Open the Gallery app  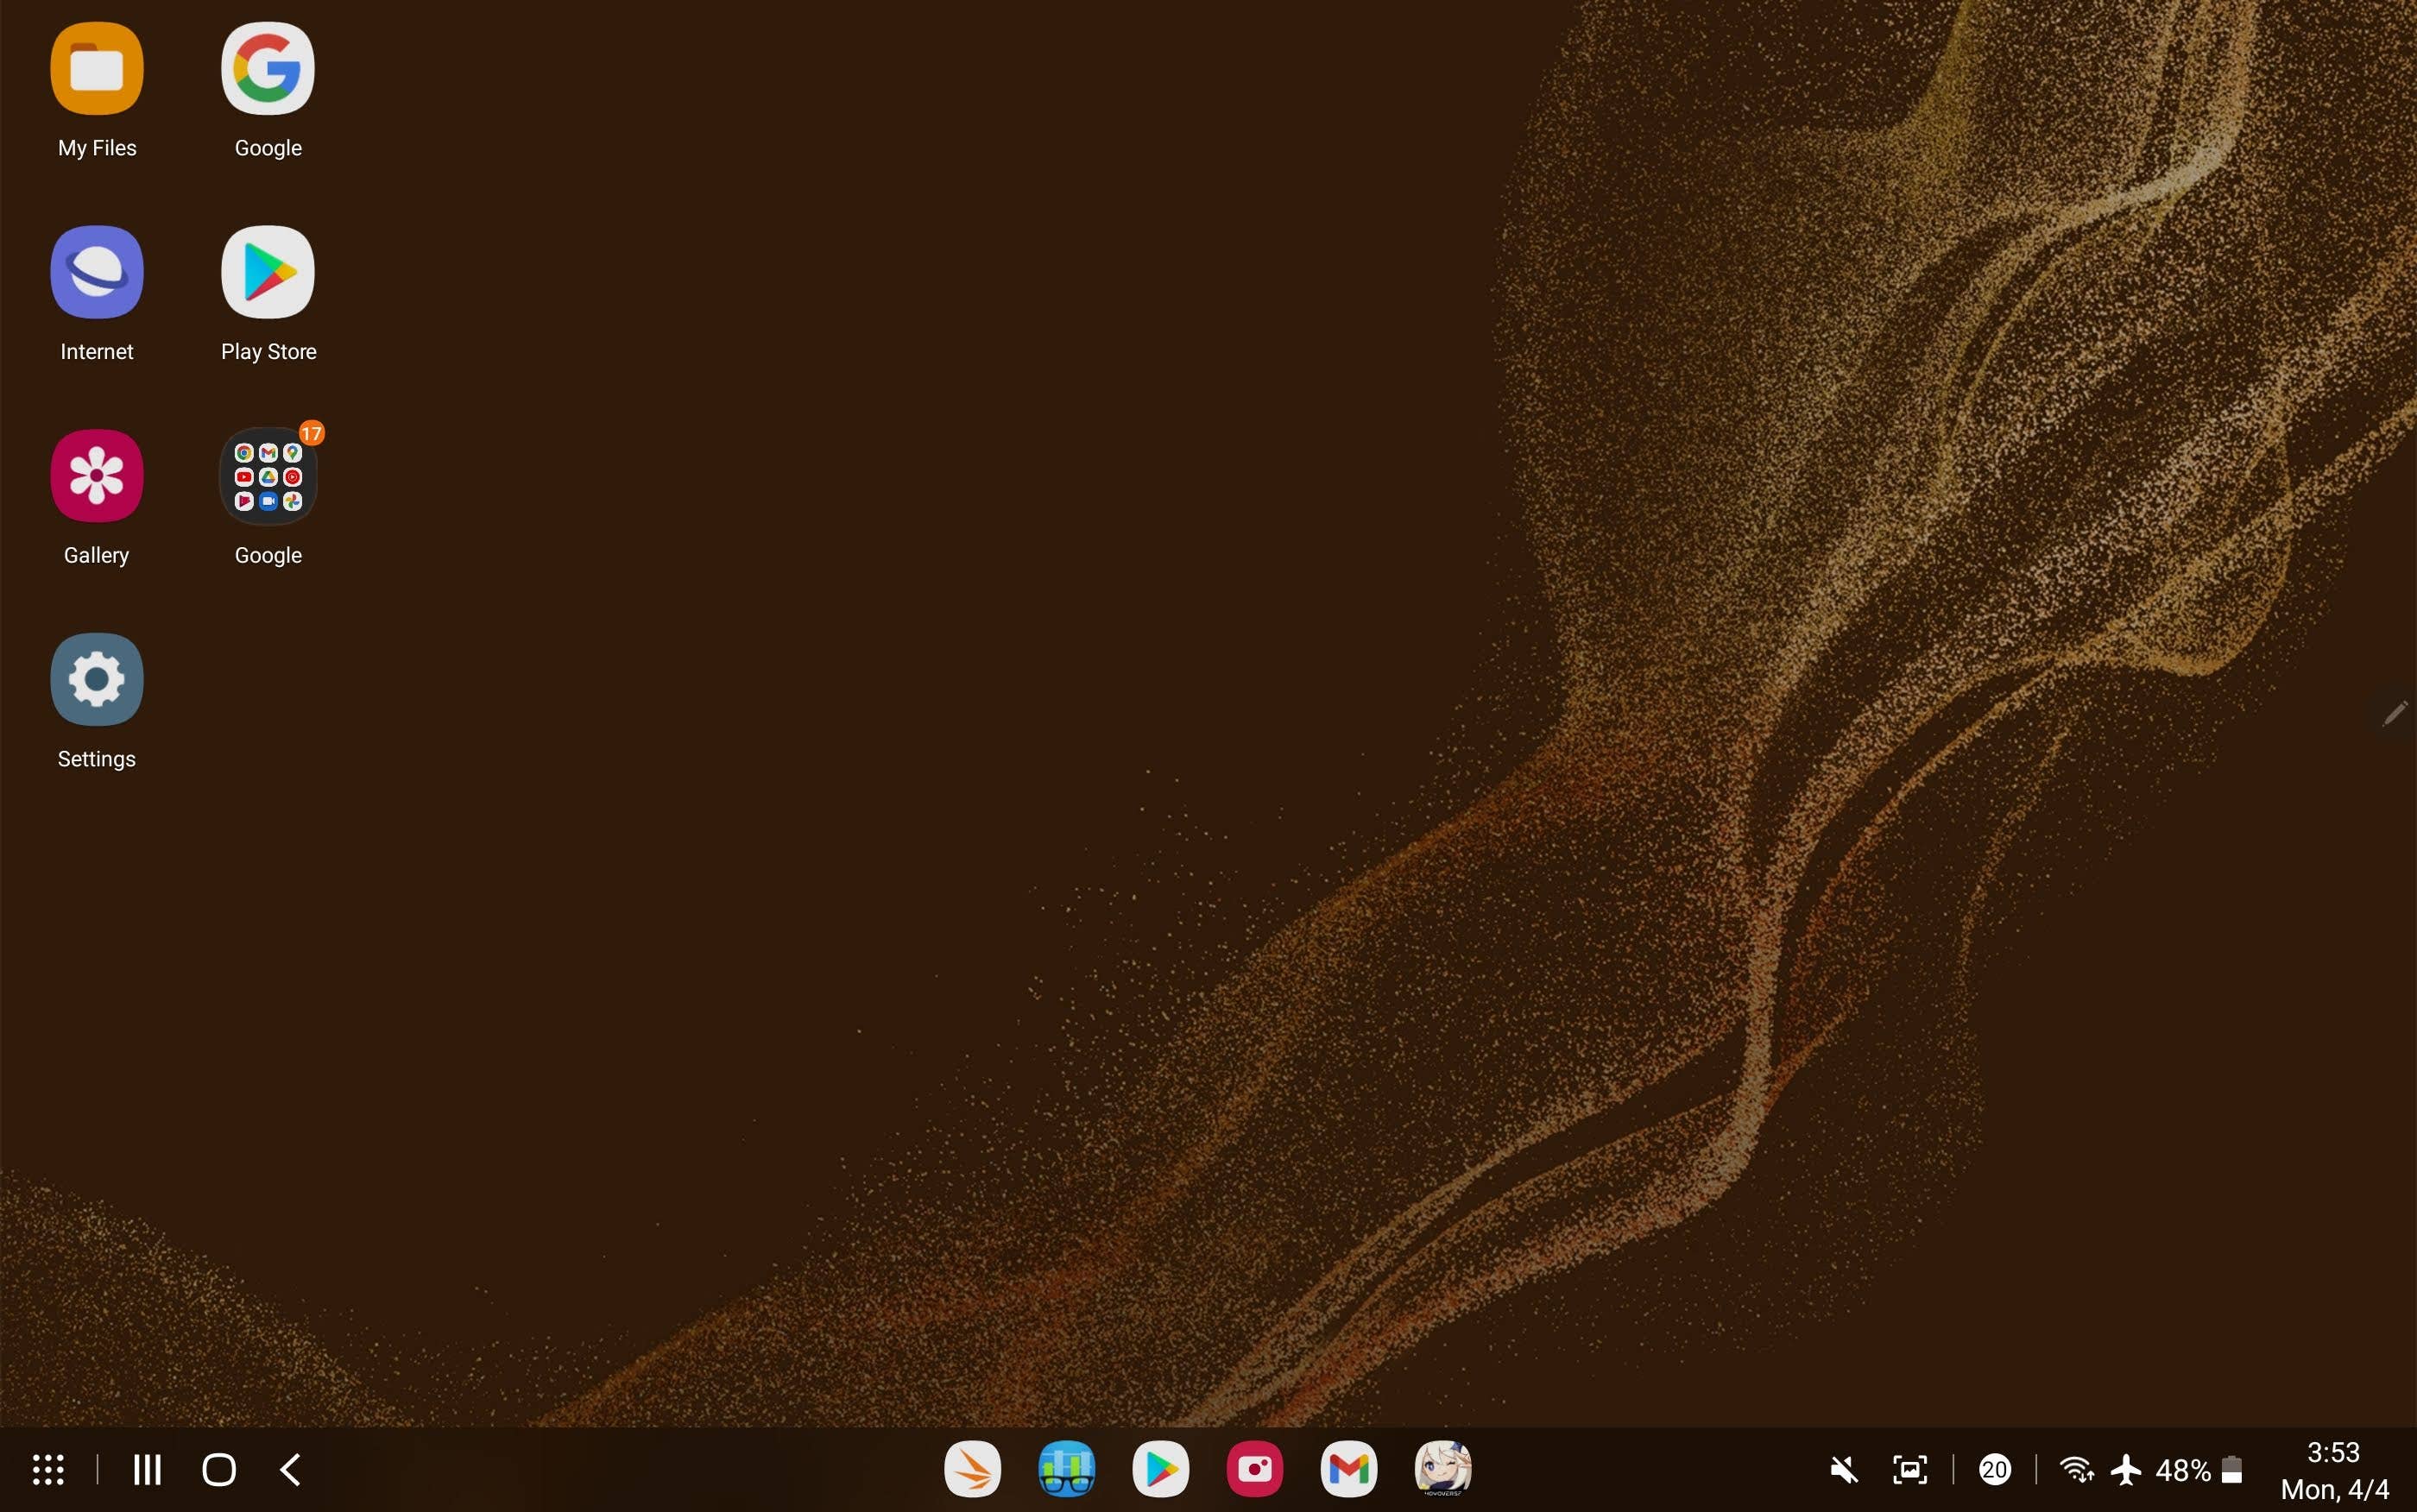(96, 475)
